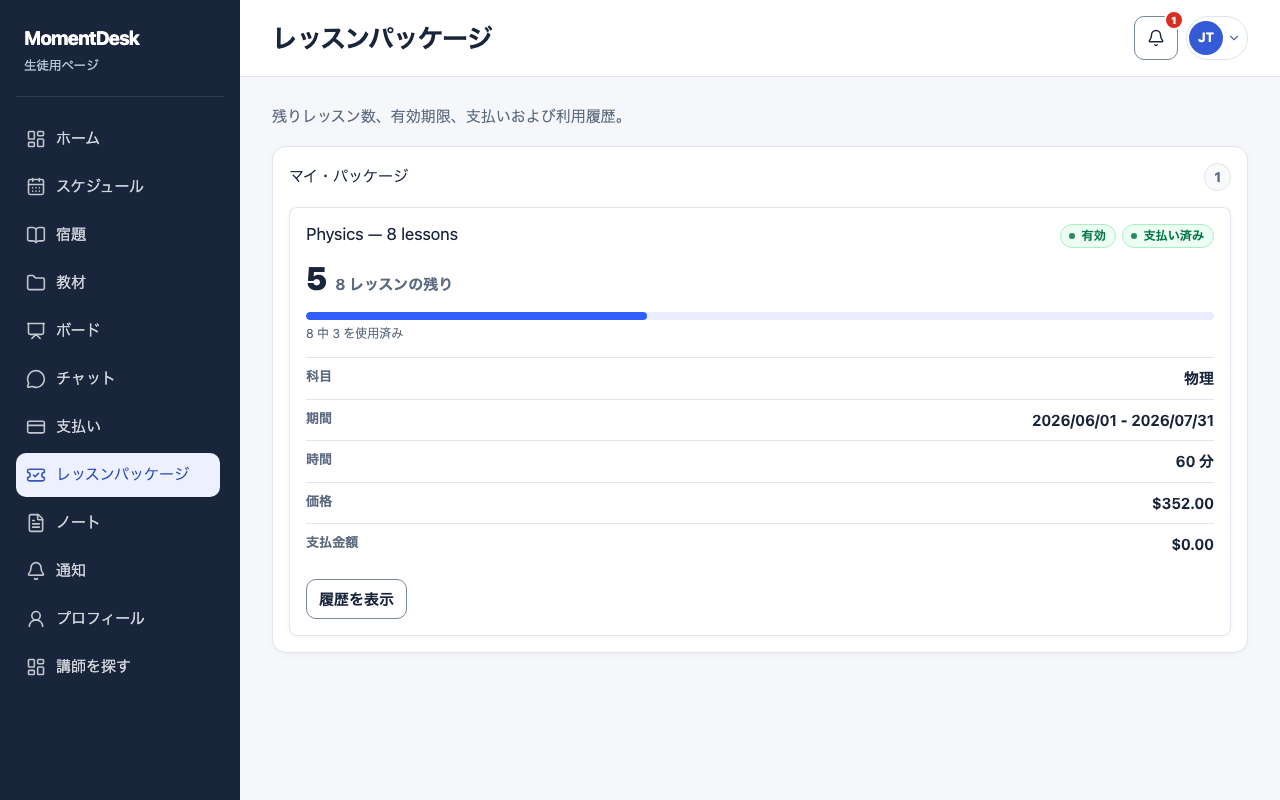Click the 講師を探す grid icon
The width and height of the screenshot is (1280, 800).
click(x=36, y=667)
